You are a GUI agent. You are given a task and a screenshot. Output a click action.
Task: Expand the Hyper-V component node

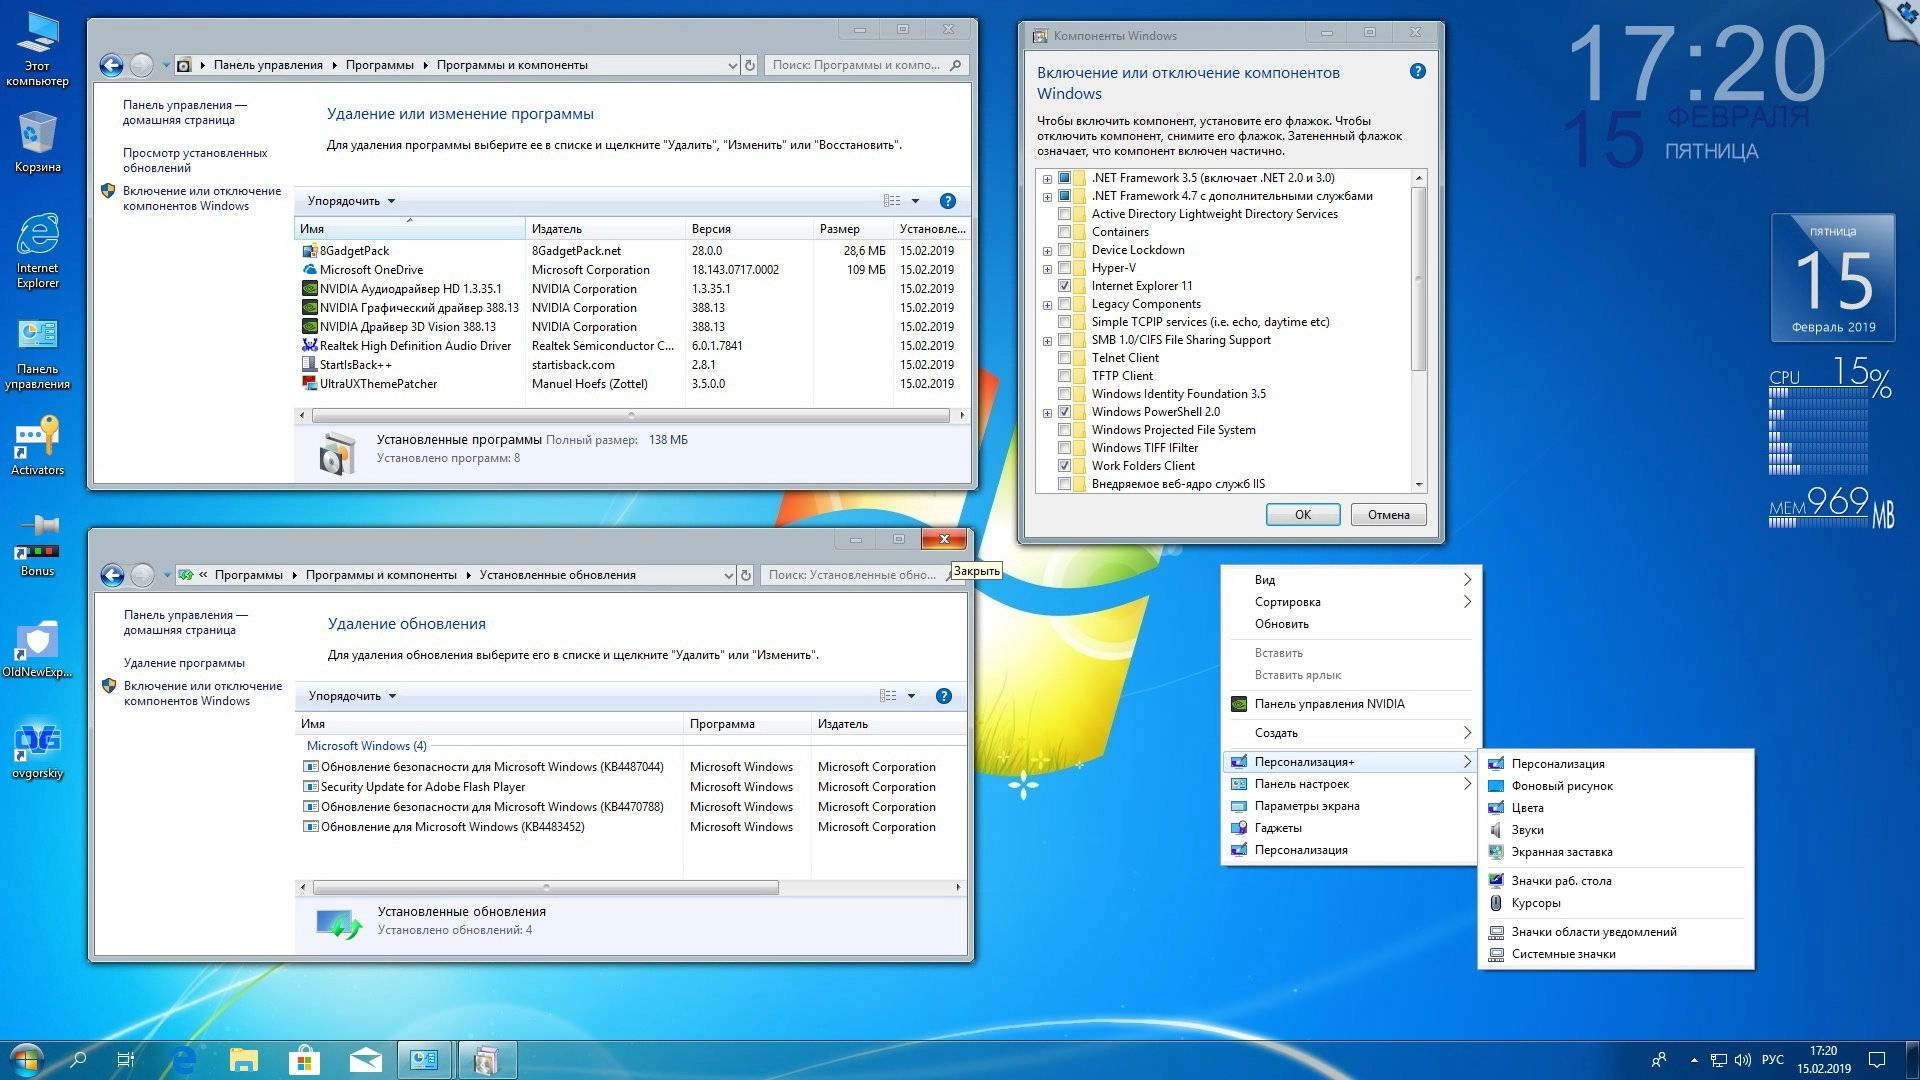(1047, 267)
